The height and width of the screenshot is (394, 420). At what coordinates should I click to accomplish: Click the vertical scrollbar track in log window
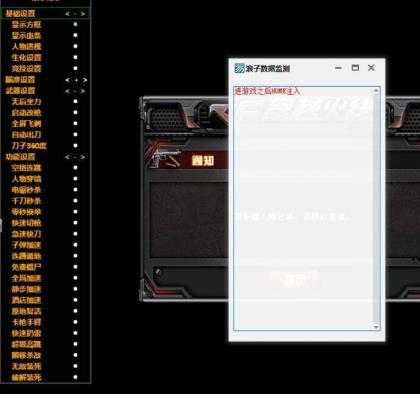pyautogui.click(x=376, y=209)
